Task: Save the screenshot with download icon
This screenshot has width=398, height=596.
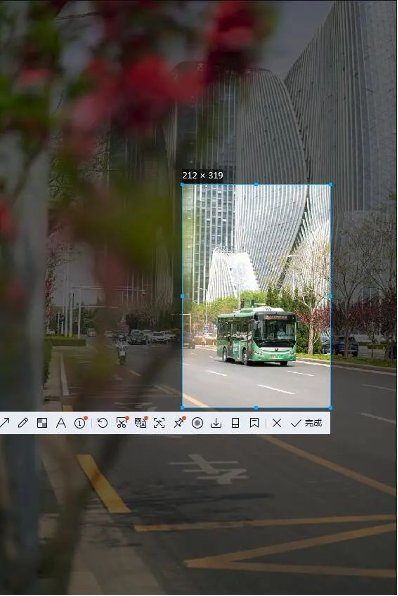Action: click(x=216, y=423)
